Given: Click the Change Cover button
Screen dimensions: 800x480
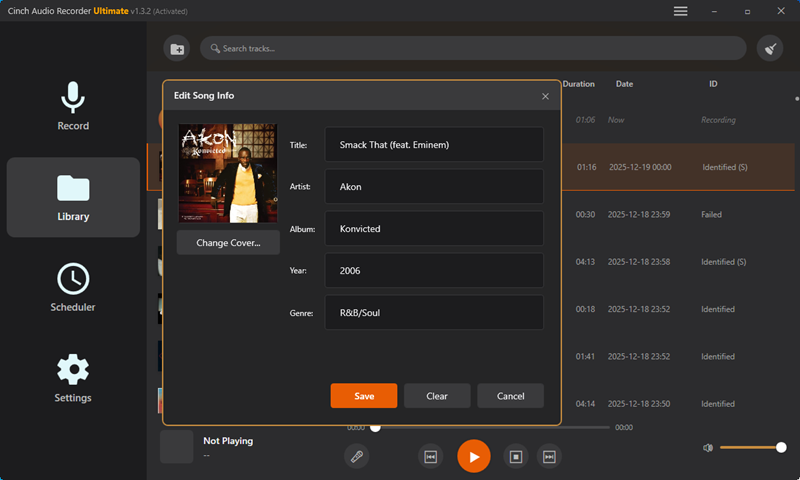Looking at the screenshot, I should click(228, 243).
